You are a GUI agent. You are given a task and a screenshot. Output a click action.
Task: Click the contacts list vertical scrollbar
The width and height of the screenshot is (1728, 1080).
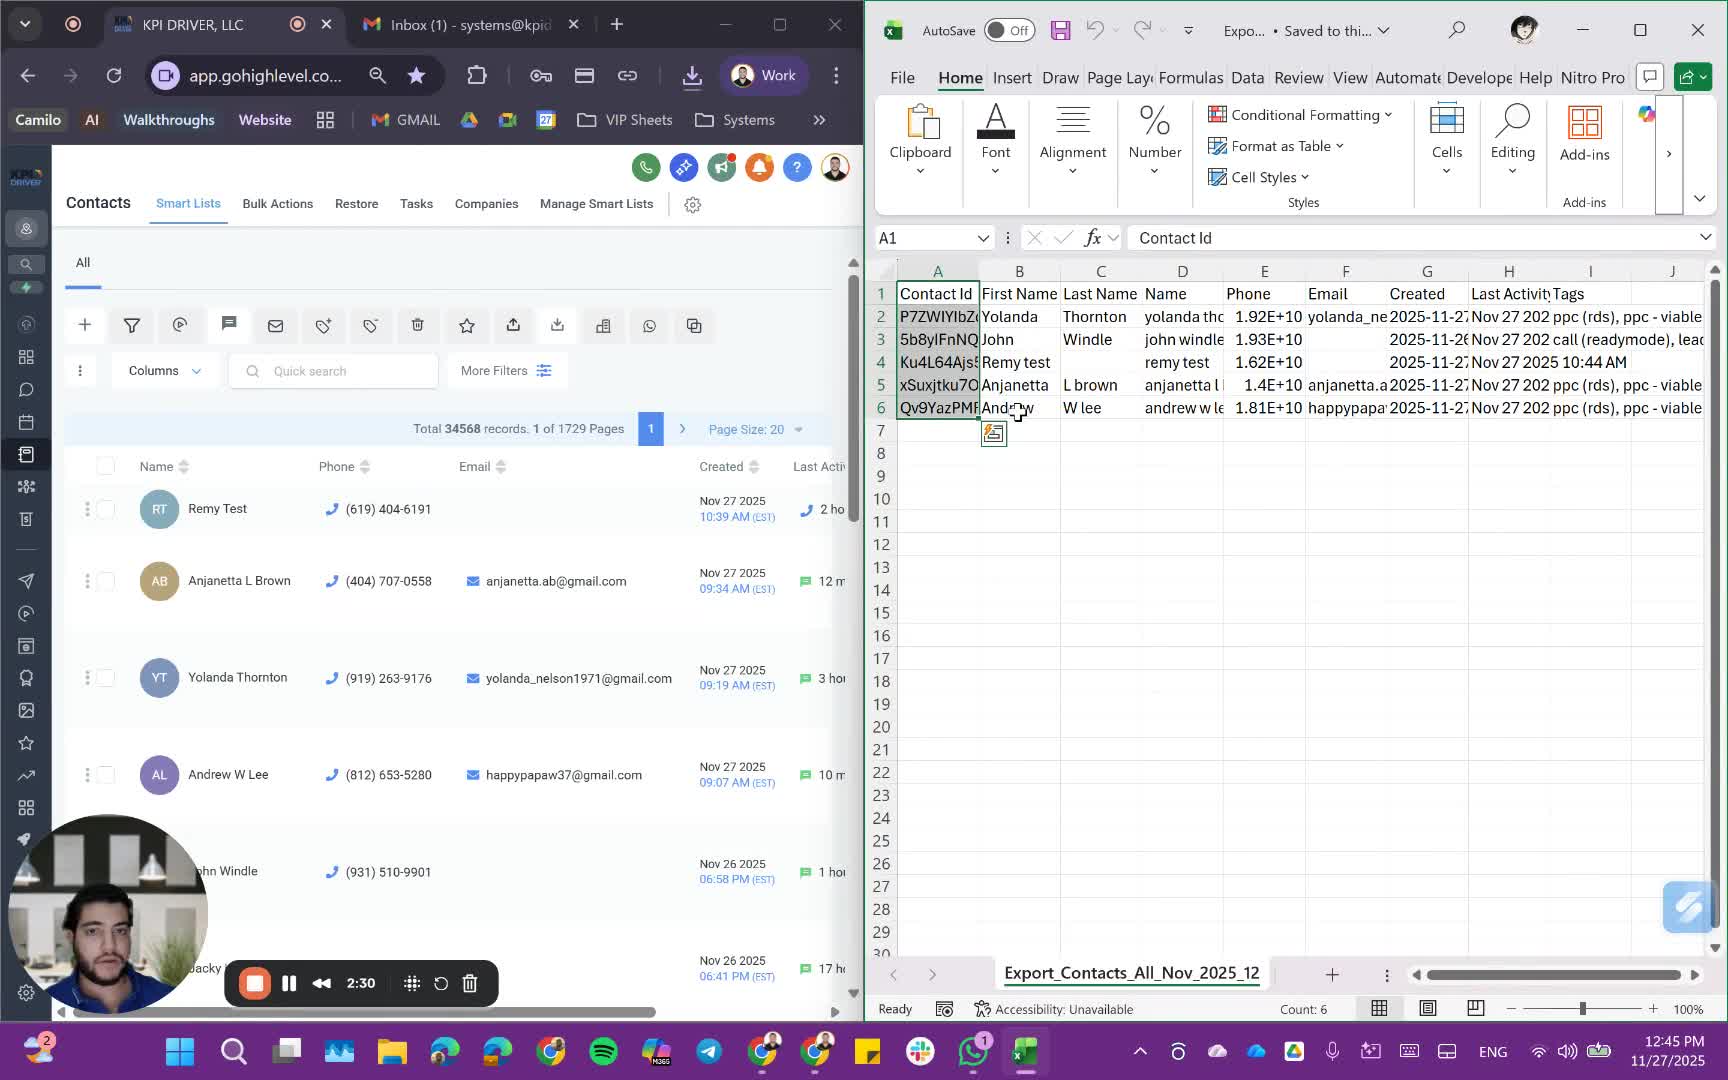[853, 400]
